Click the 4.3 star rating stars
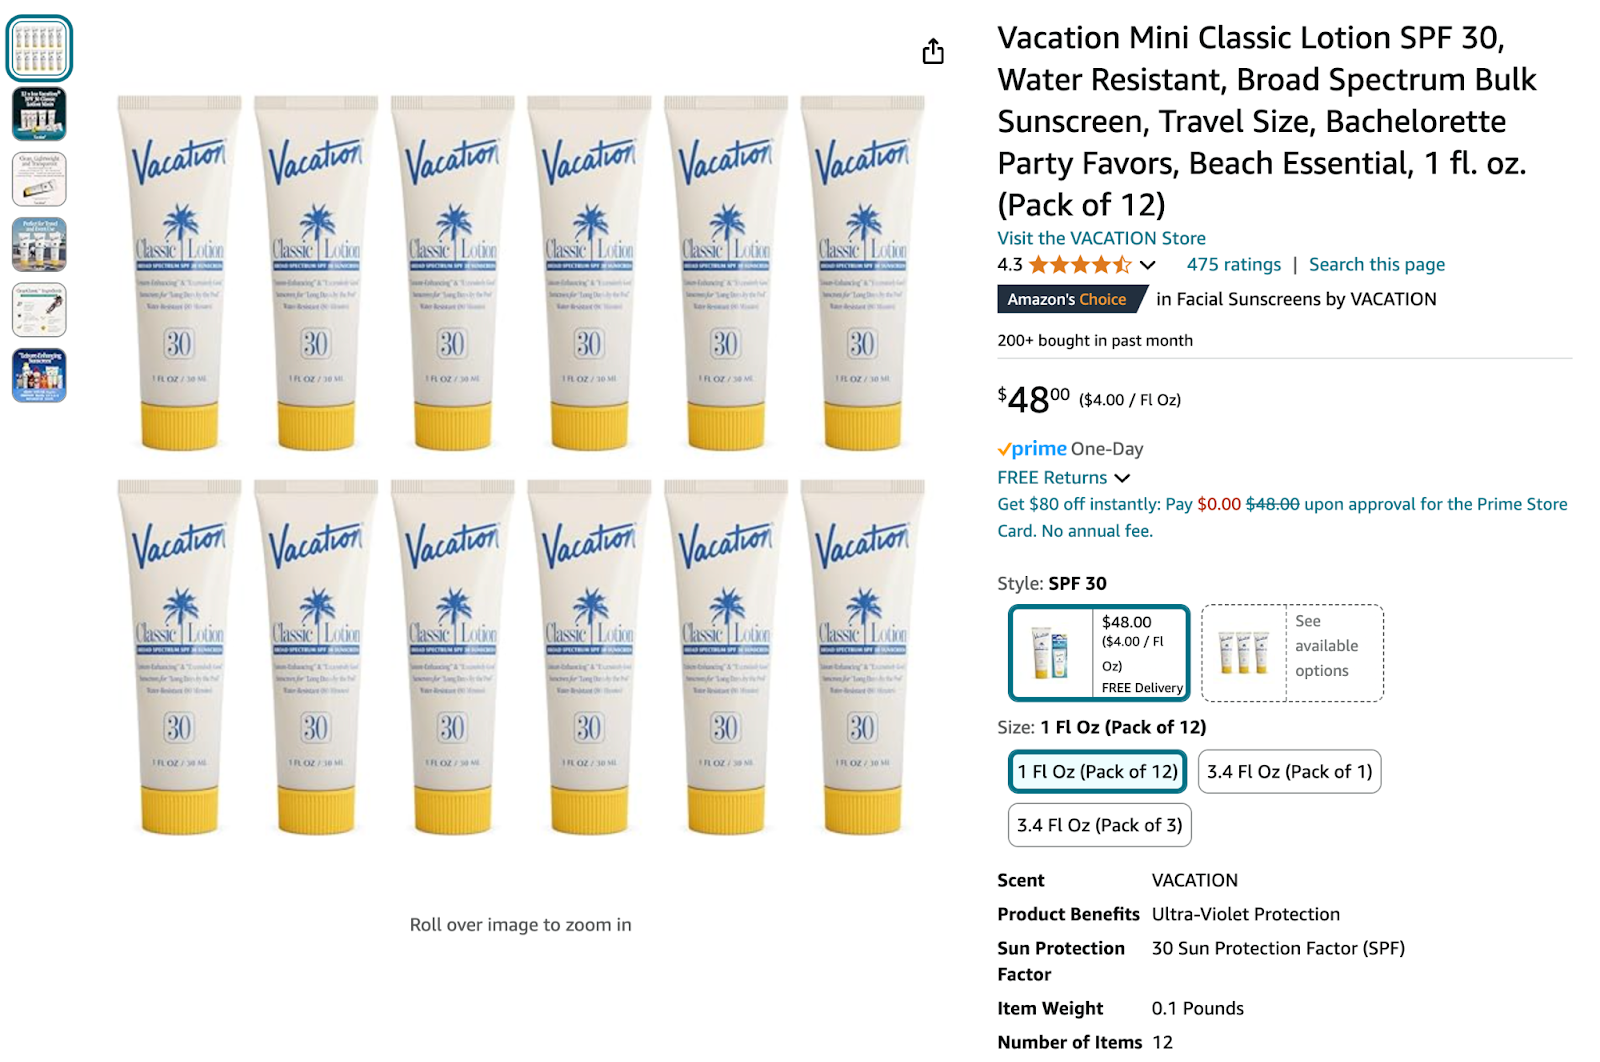 (1080, 264)
